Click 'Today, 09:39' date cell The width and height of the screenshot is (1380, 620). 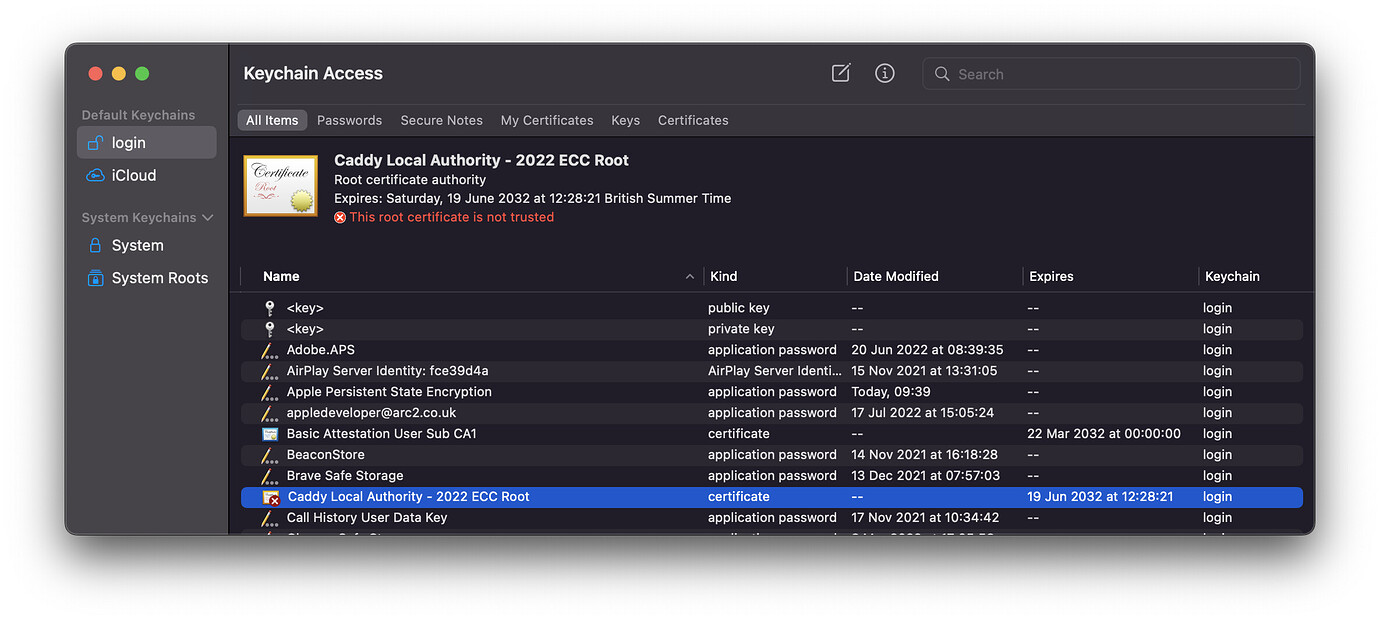coord(891,392)
